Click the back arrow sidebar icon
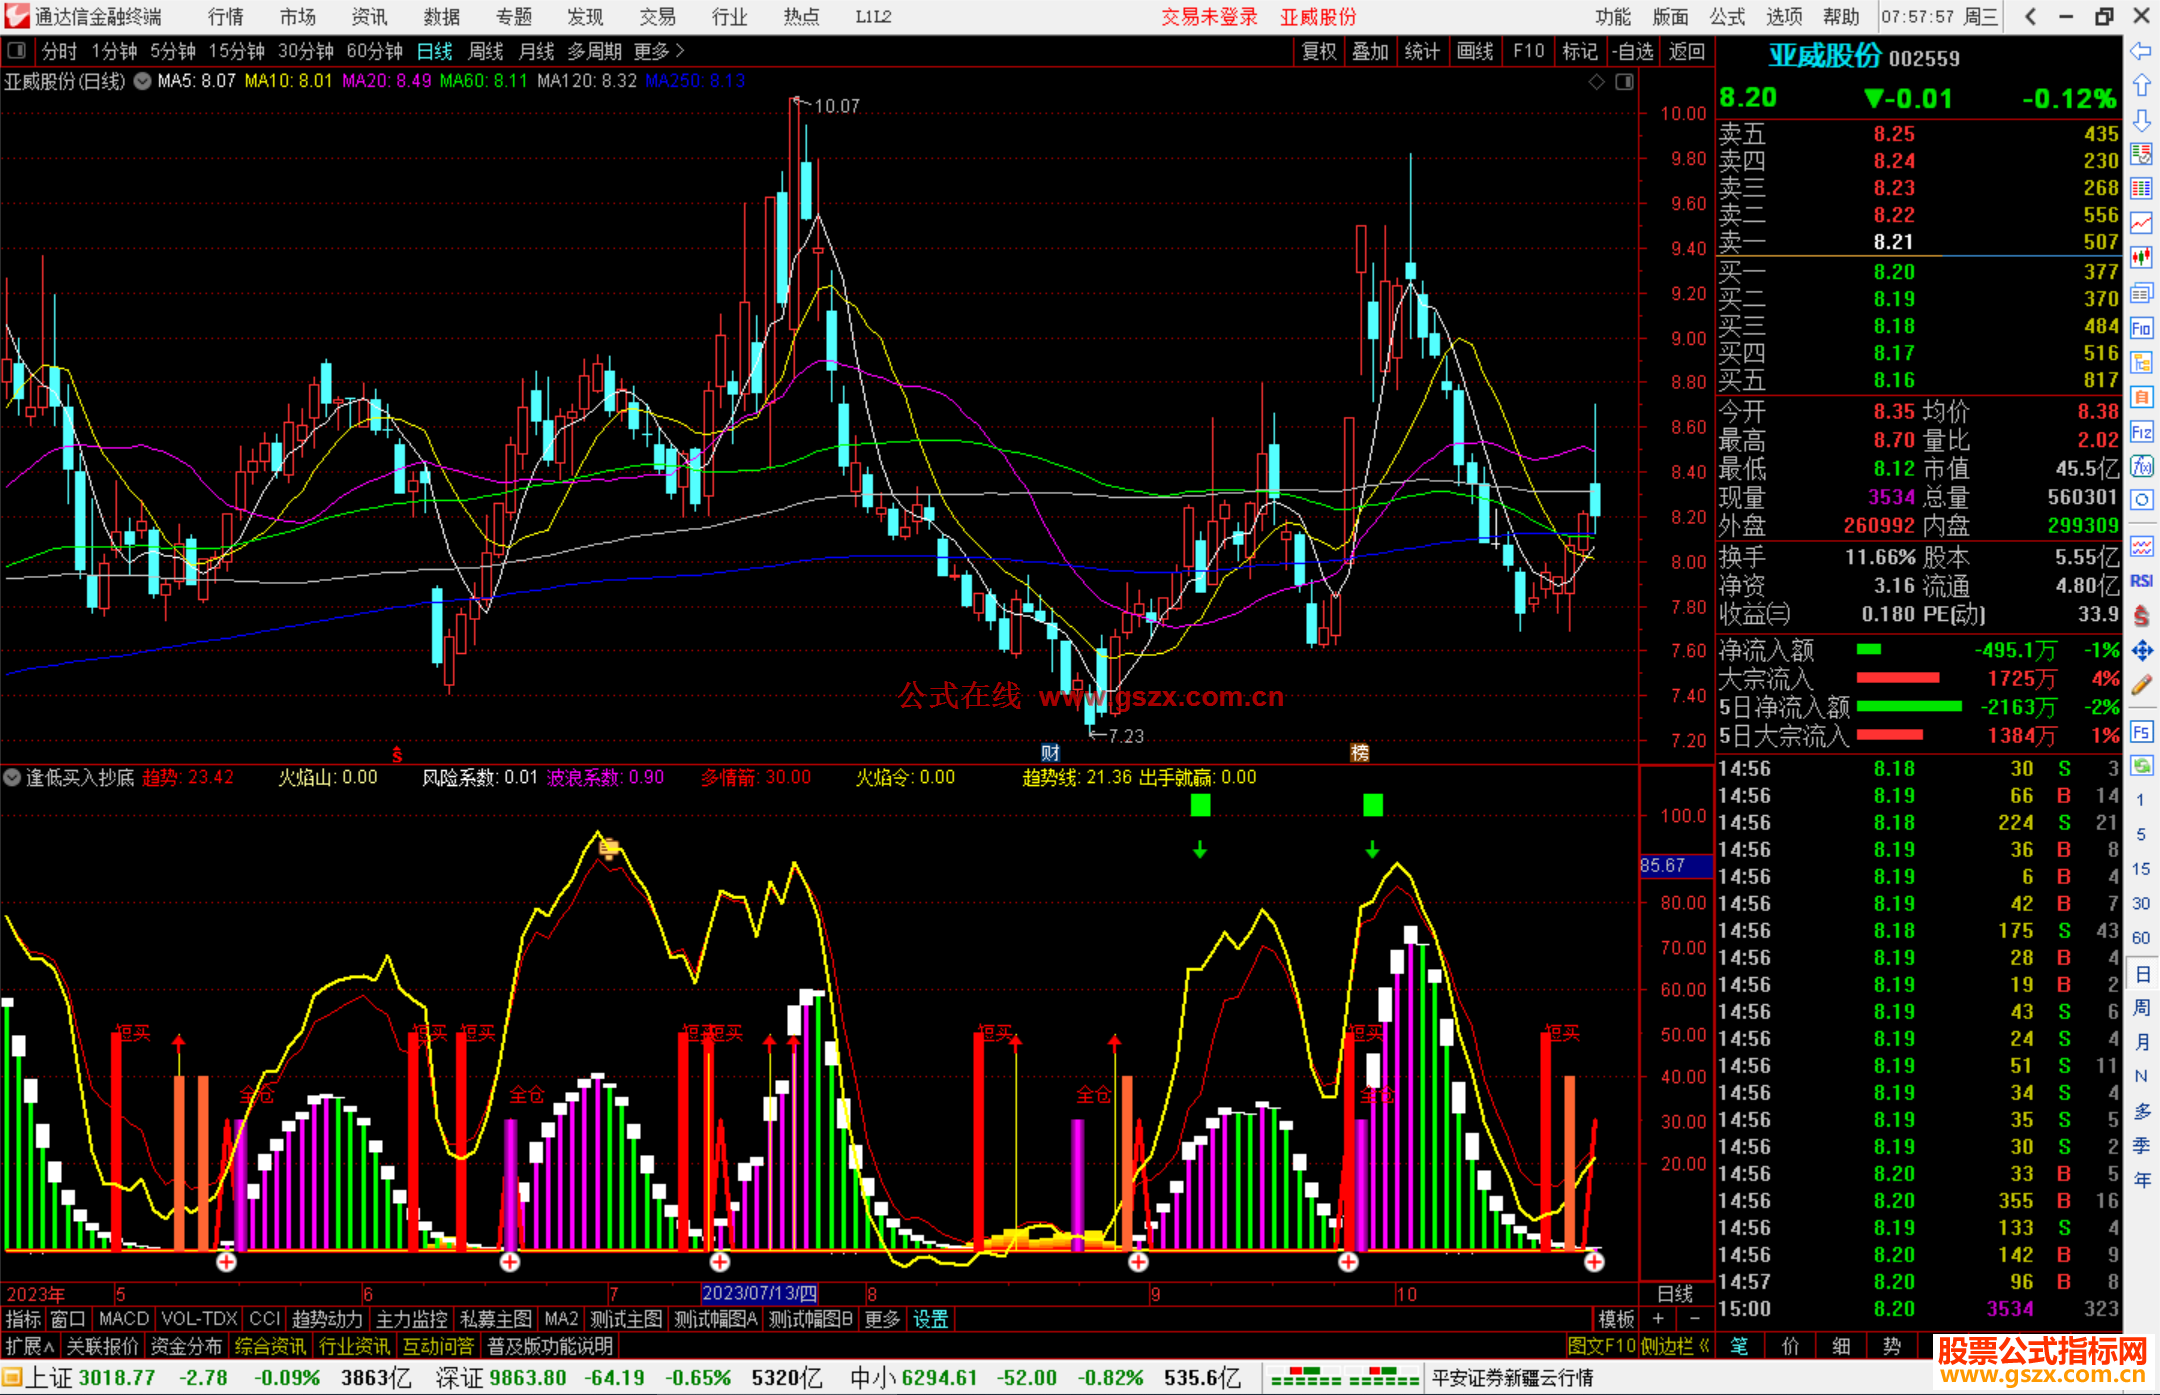Viewport: 2160px width, 1395px height. (x=2141, y=51)
